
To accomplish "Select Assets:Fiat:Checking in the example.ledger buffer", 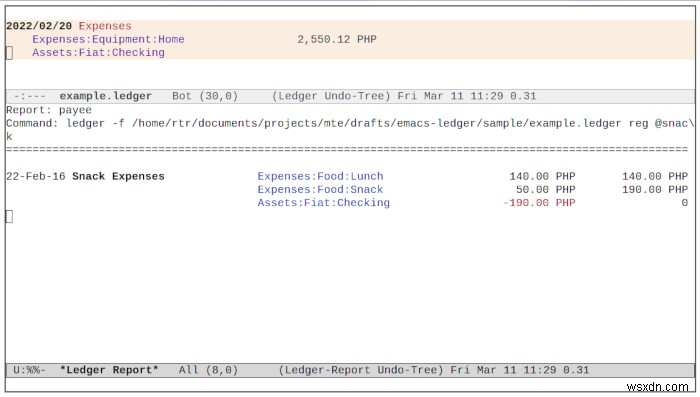I will coord(98,53).
